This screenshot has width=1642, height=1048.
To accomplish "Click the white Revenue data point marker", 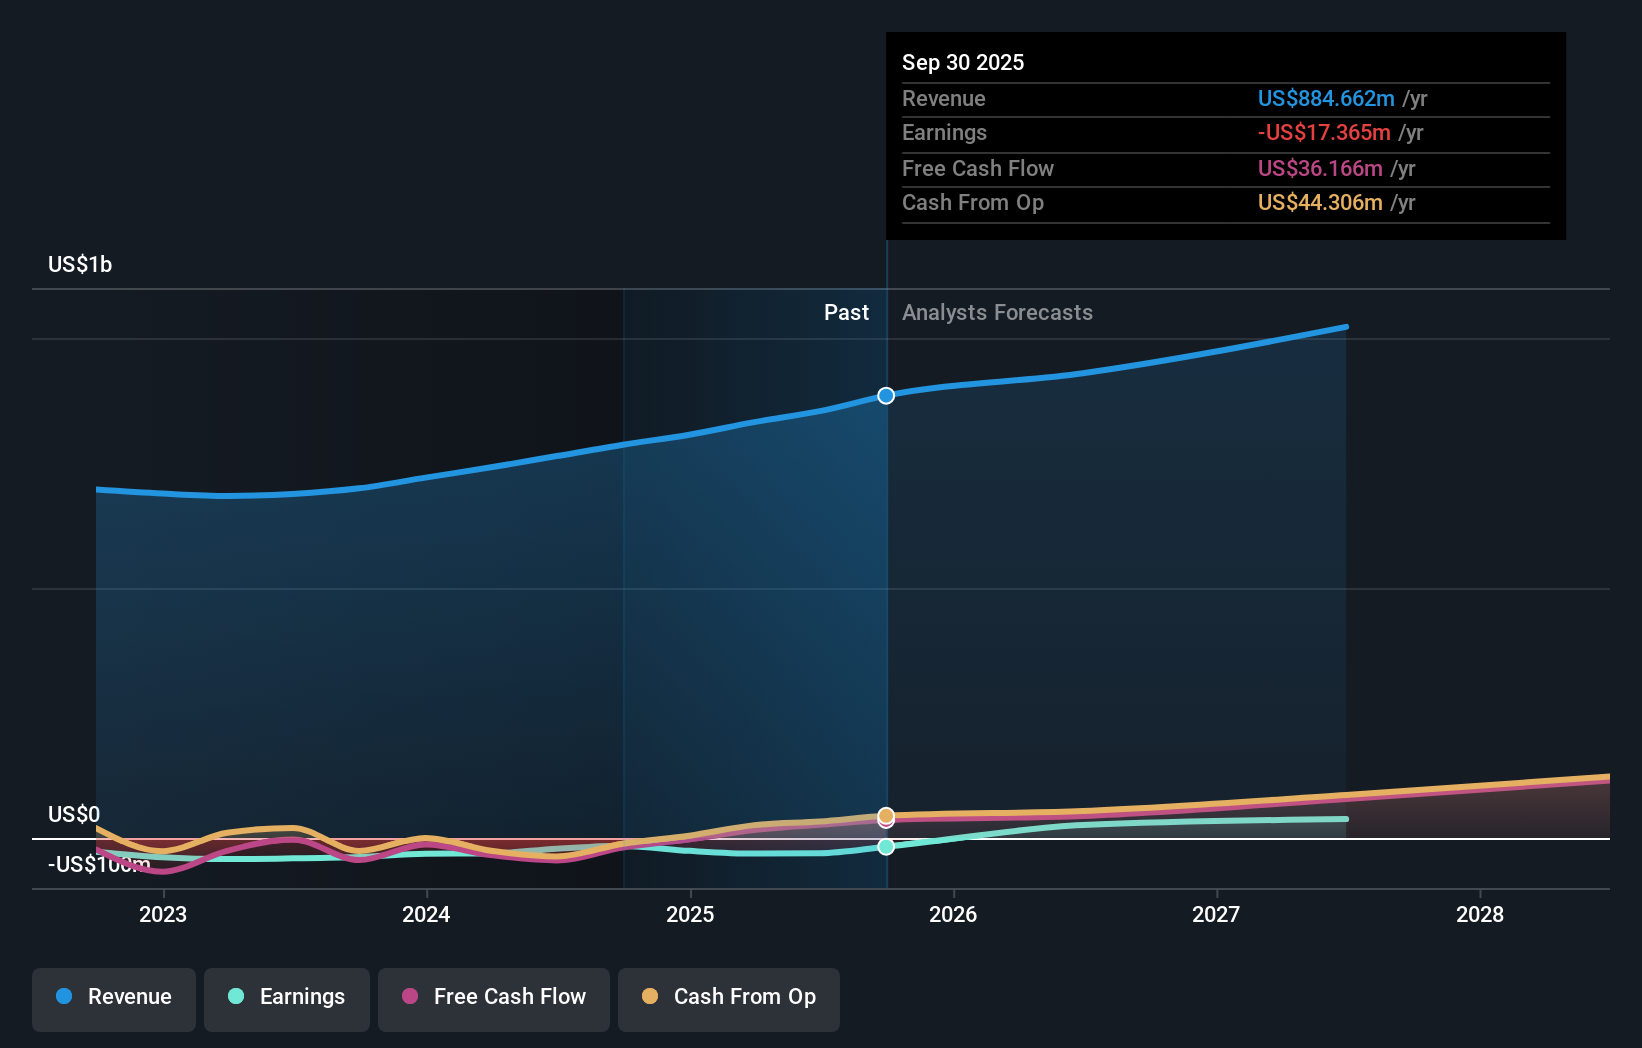I will 885,395.
